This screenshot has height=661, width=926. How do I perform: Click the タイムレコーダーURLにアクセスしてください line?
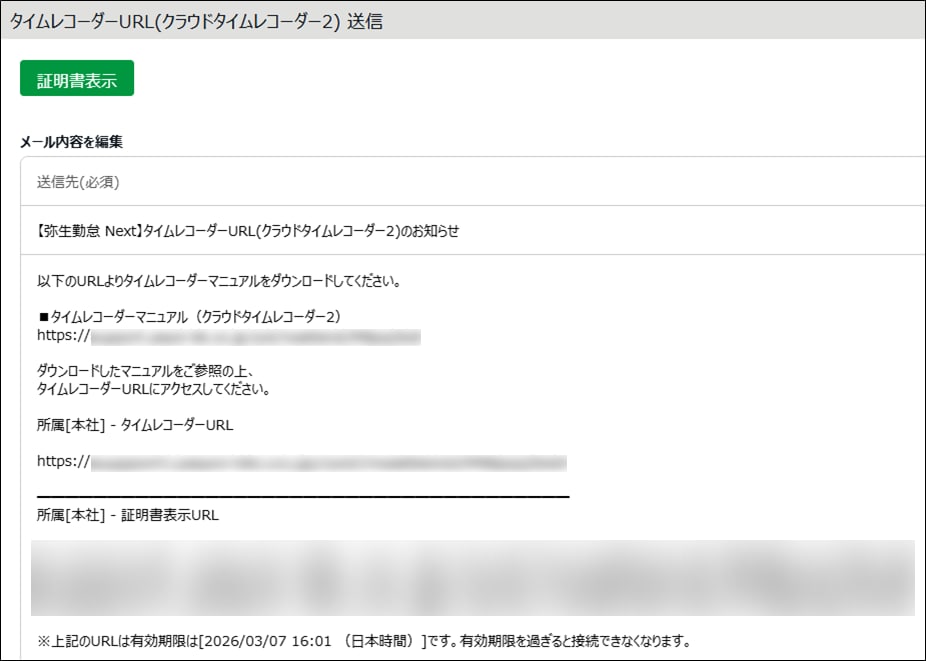pyautogui.click(x=153, y=389)
